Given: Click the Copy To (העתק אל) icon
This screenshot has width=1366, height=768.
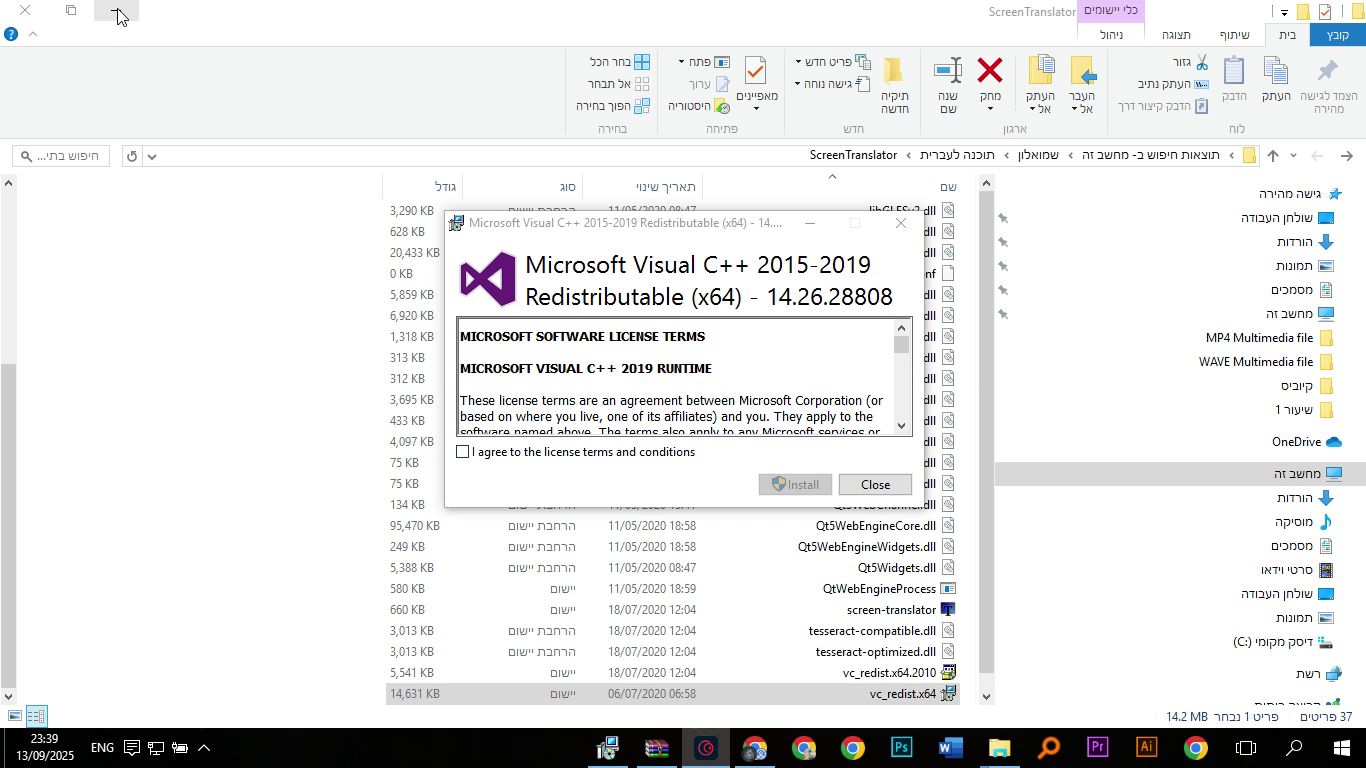Looking at the screenshot, I should [x=1041, y=70].
